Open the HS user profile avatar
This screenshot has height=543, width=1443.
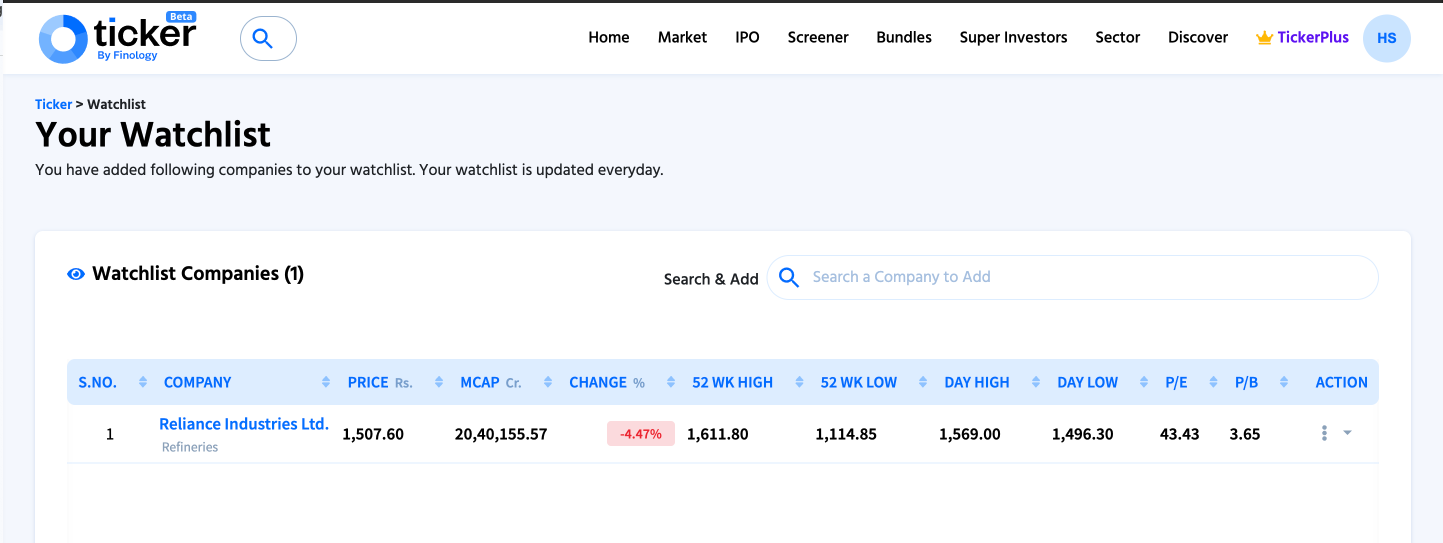(x=1386, y=38)
